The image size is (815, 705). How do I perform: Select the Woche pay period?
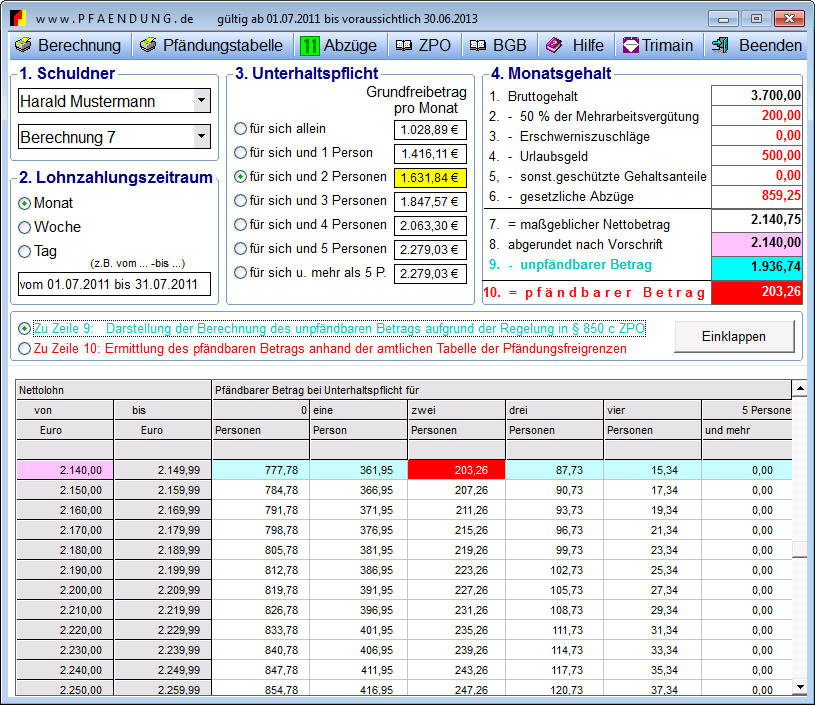(x=24, y=227)
